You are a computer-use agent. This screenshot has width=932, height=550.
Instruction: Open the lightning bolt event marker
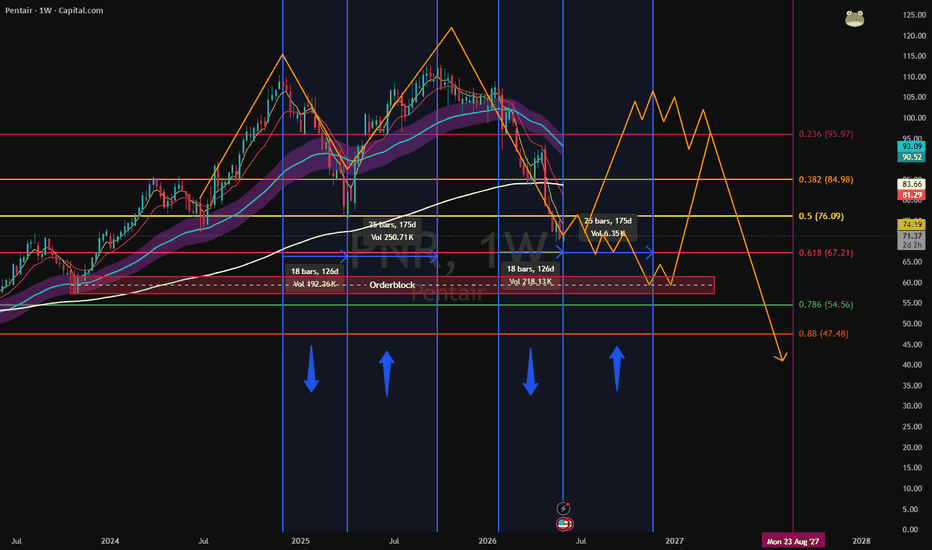coord(563,508)
